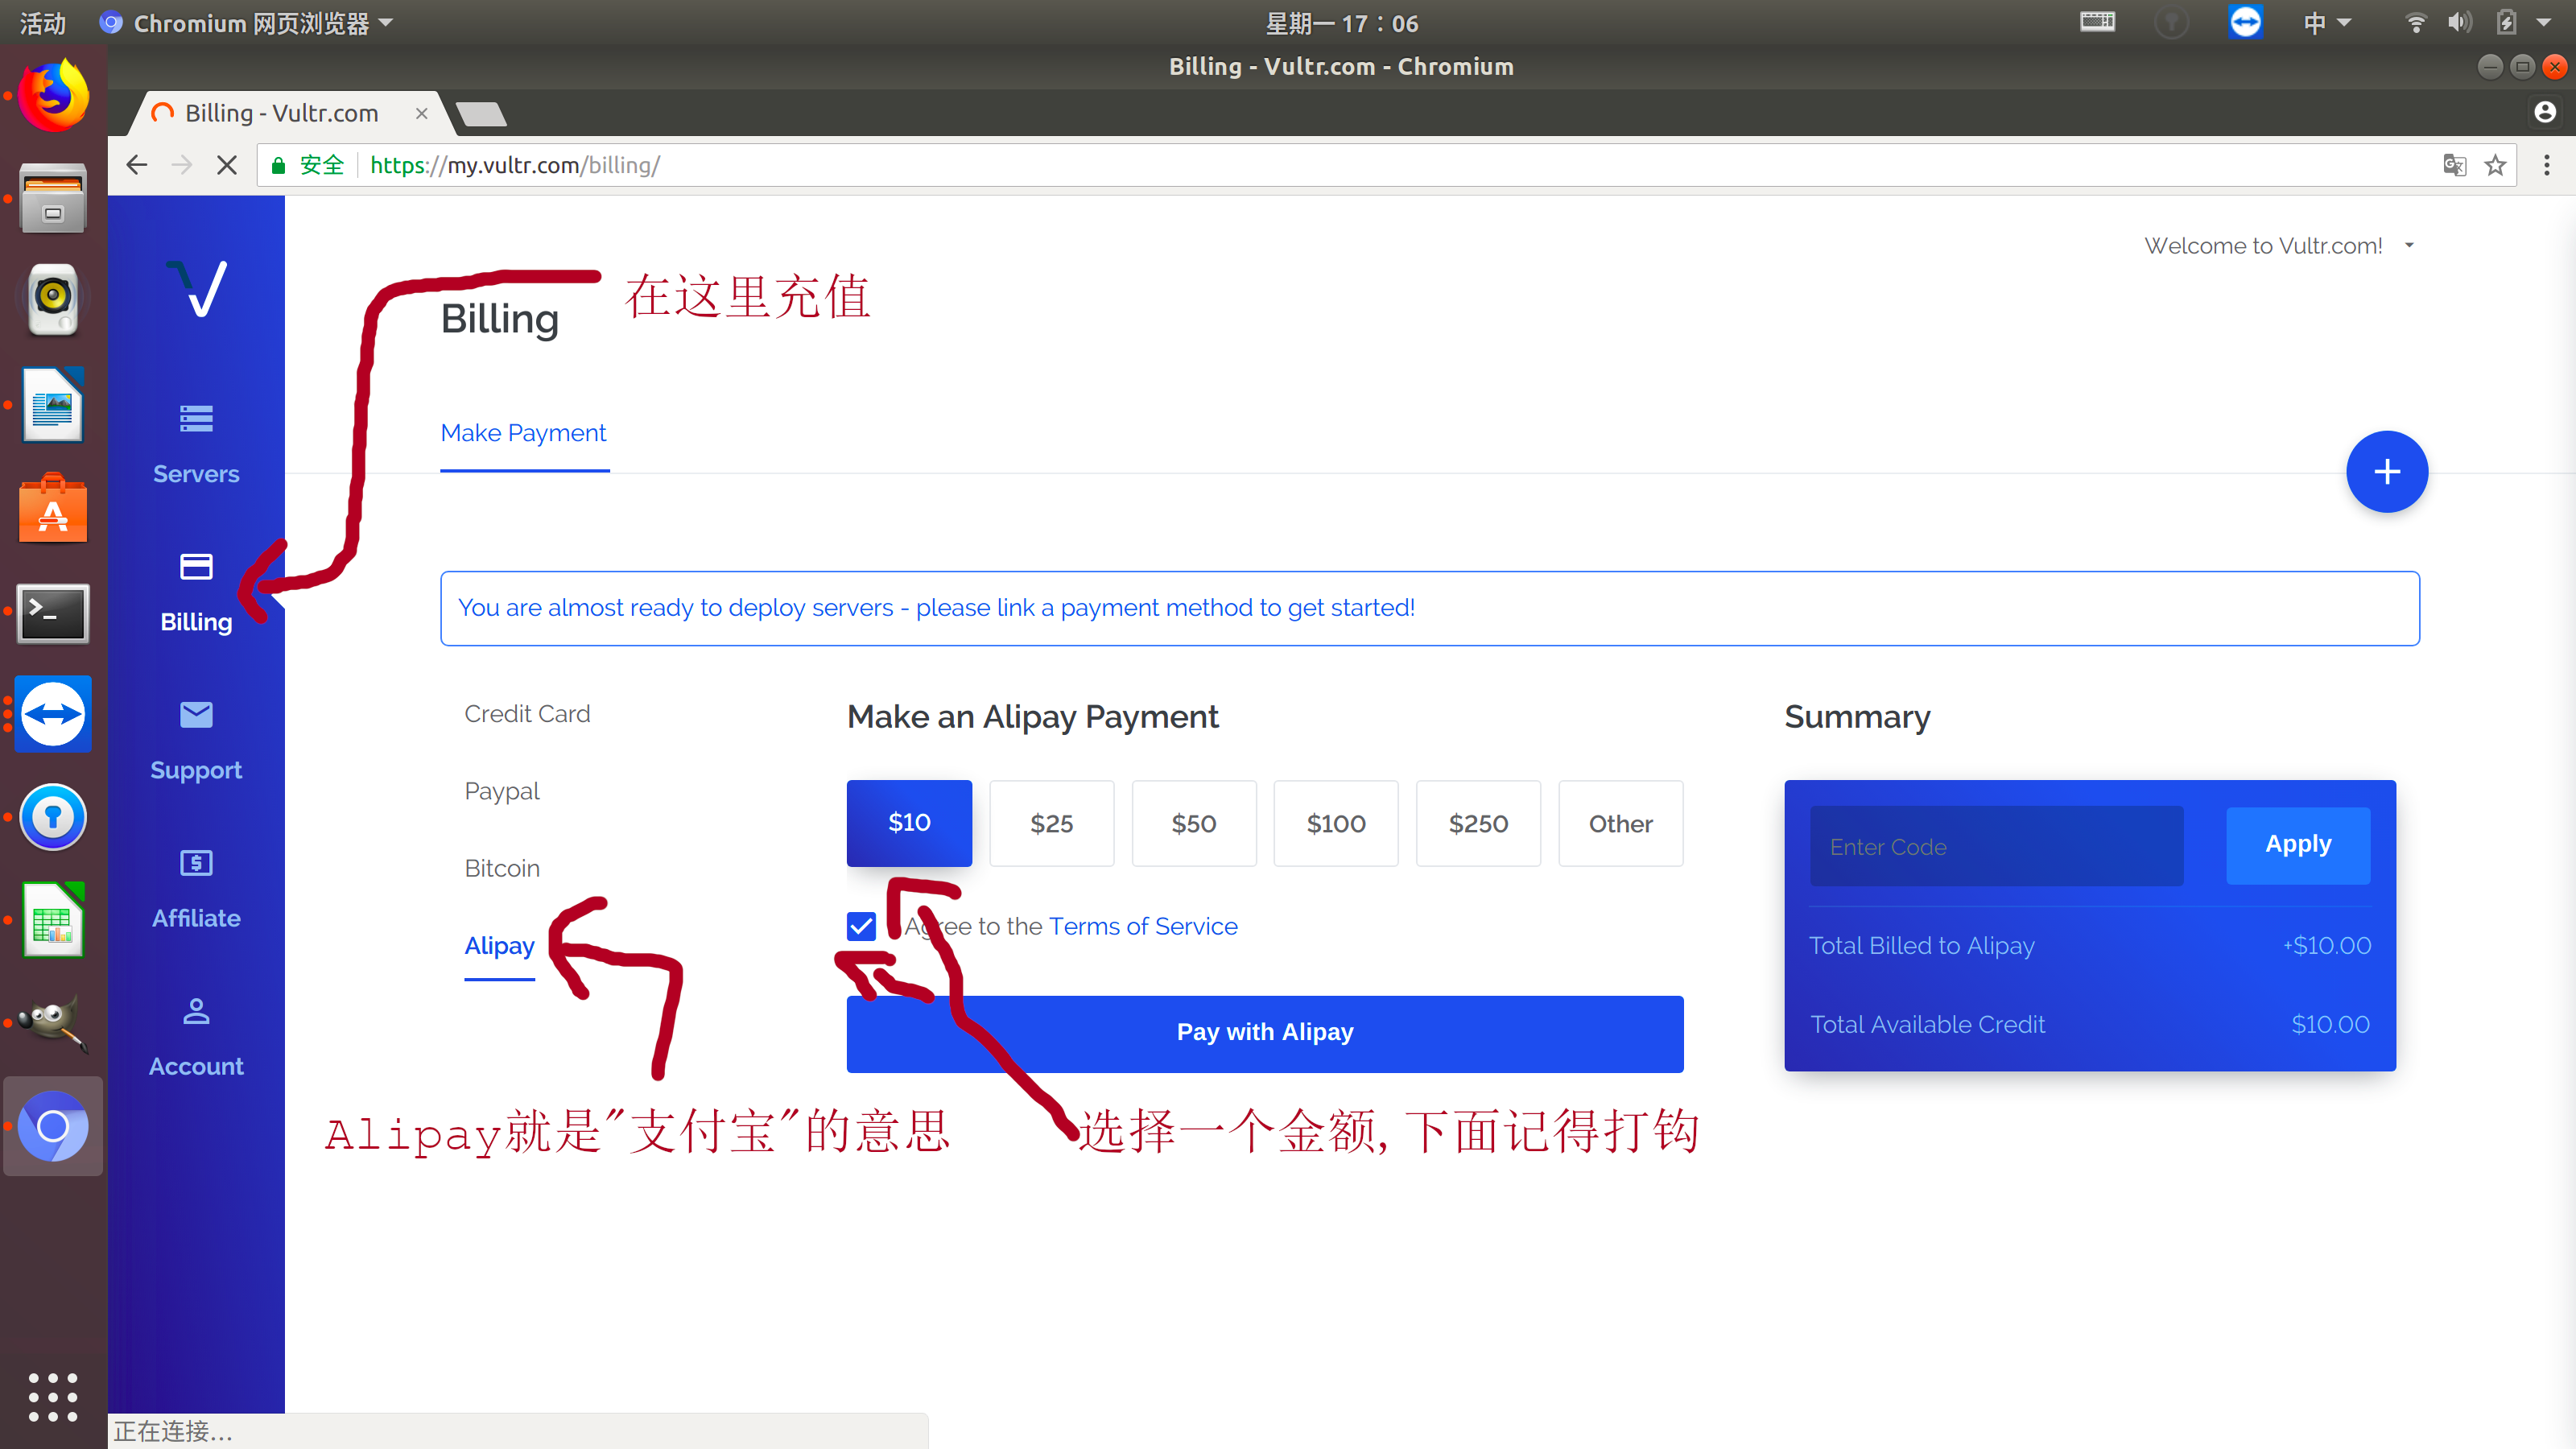The height and width of the screenshot is (1449, 2576).
Task: Go back with browser back arrow
Action: tap(137, 165)
